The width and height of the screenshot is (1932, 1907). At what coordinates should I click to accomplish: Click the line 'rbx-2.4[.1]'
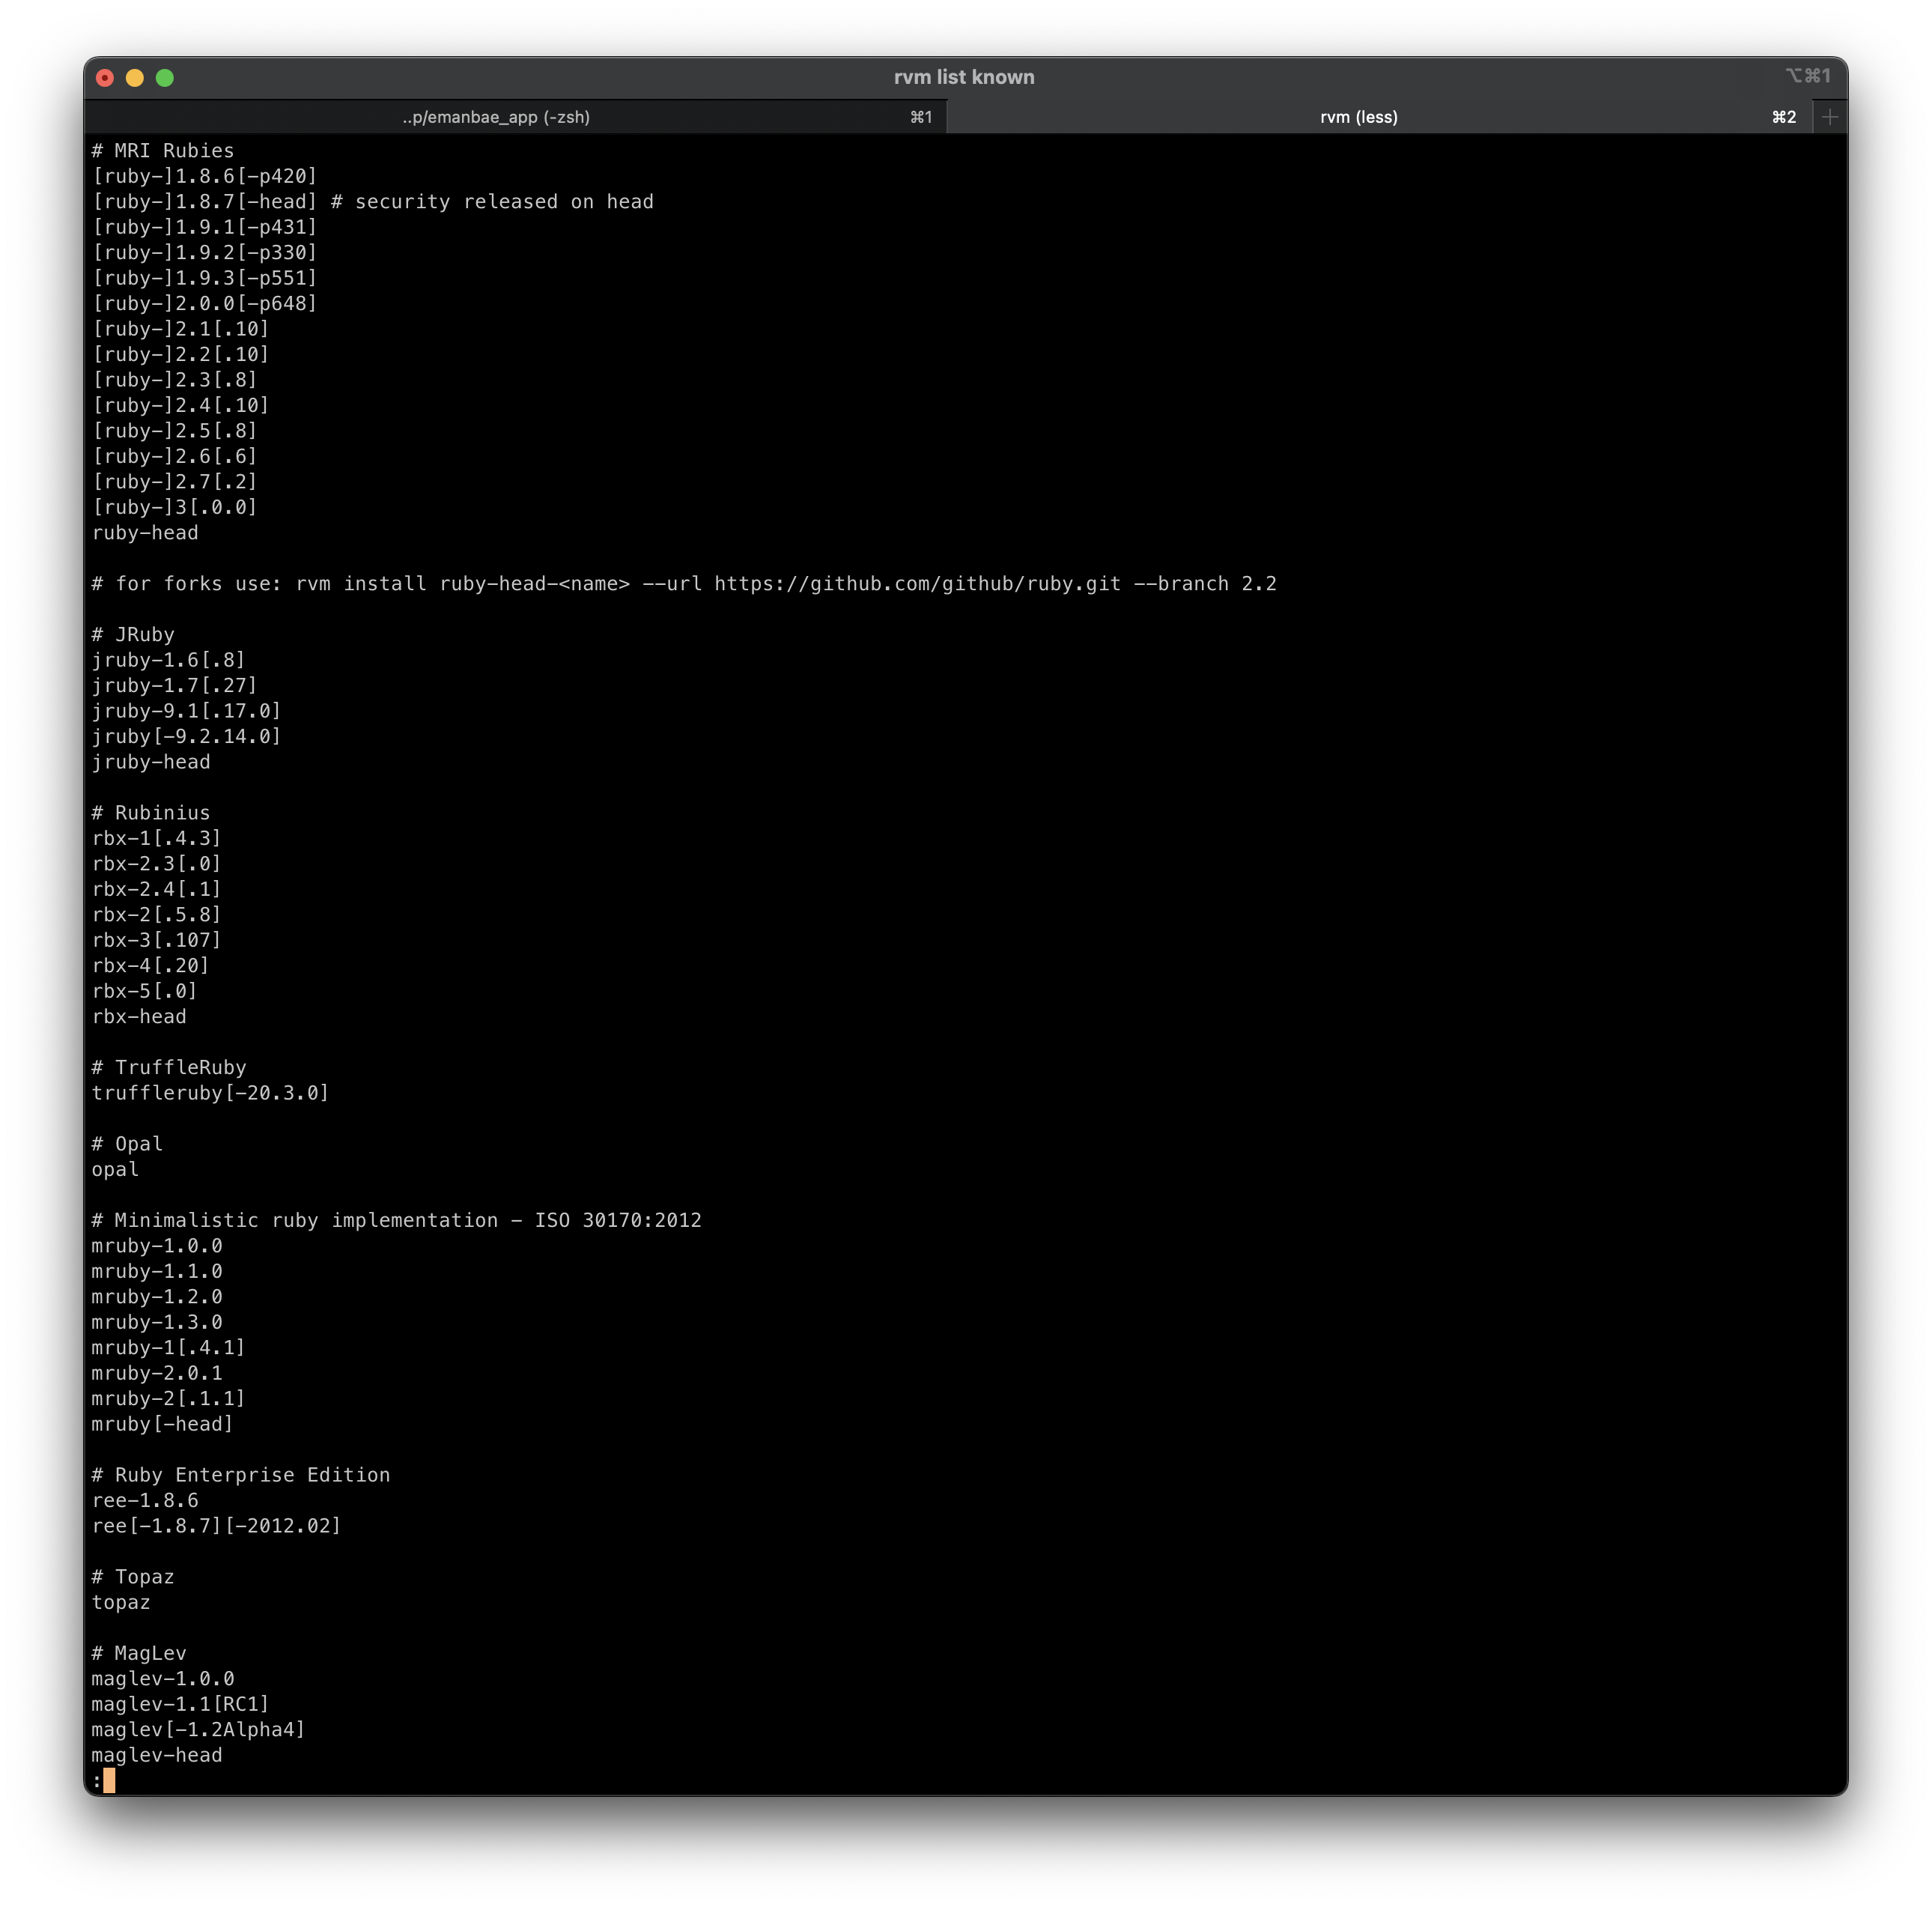pyautogui.click(x=157, y=890)
